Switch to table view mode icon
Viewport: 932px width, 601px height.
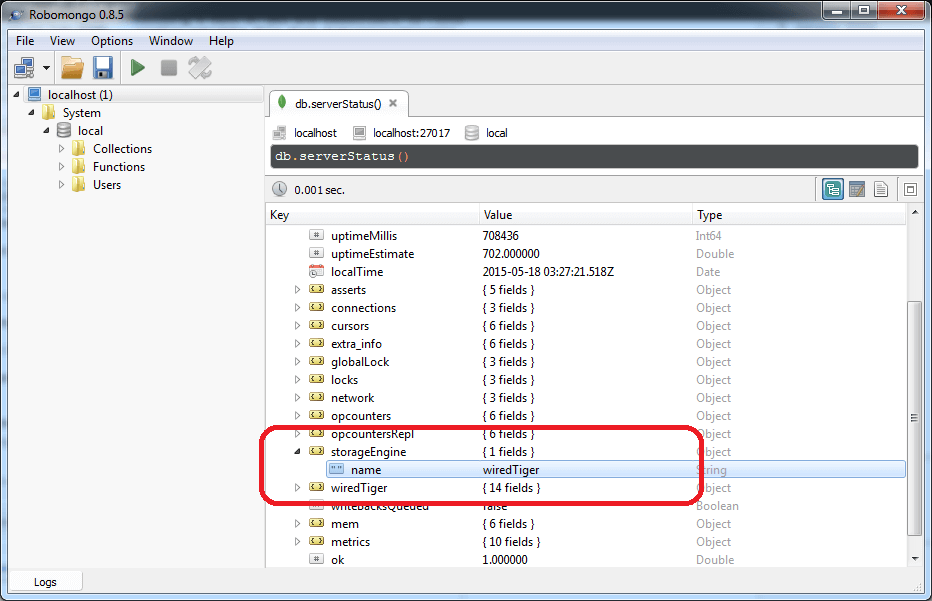[x=857, y=190]
